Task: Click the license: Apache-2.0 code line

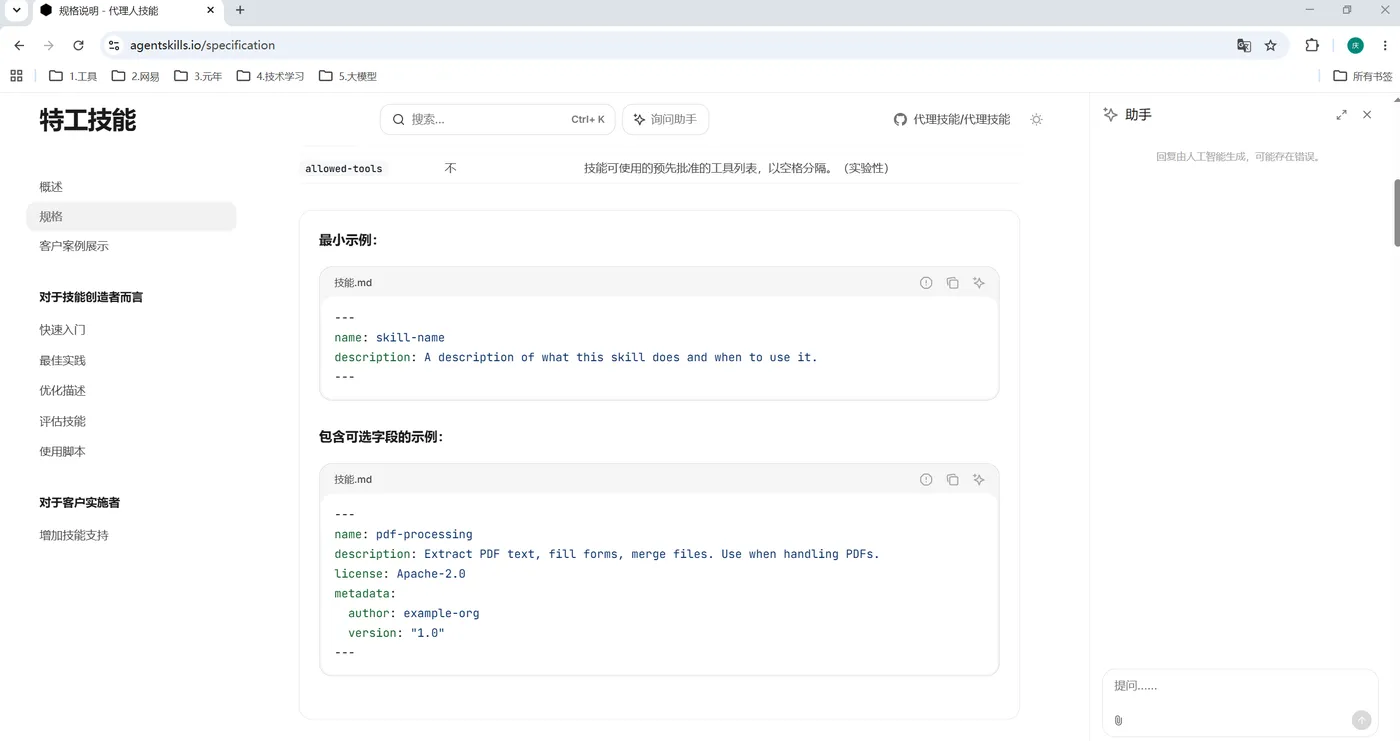Action: [400, 574]
